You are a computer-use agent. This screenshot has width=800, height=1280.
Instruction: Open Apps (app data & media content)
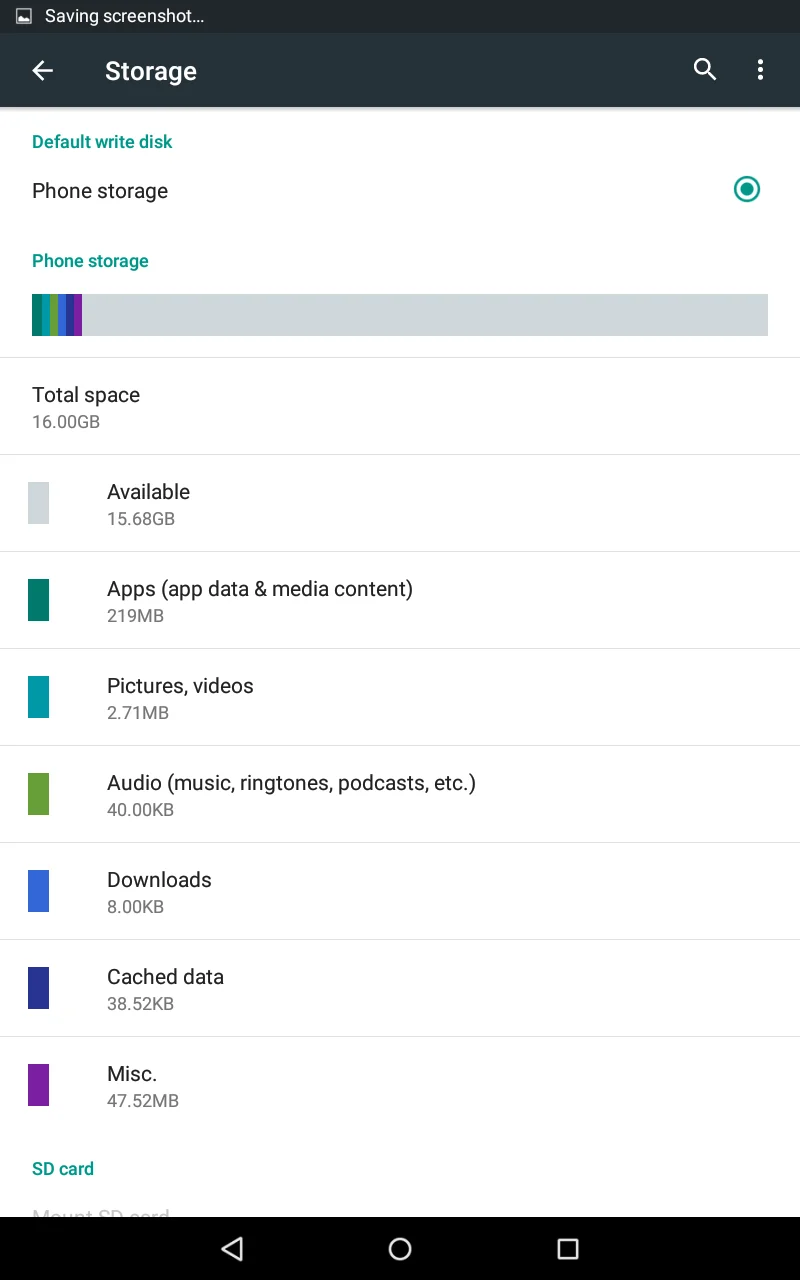pos(260,600)
